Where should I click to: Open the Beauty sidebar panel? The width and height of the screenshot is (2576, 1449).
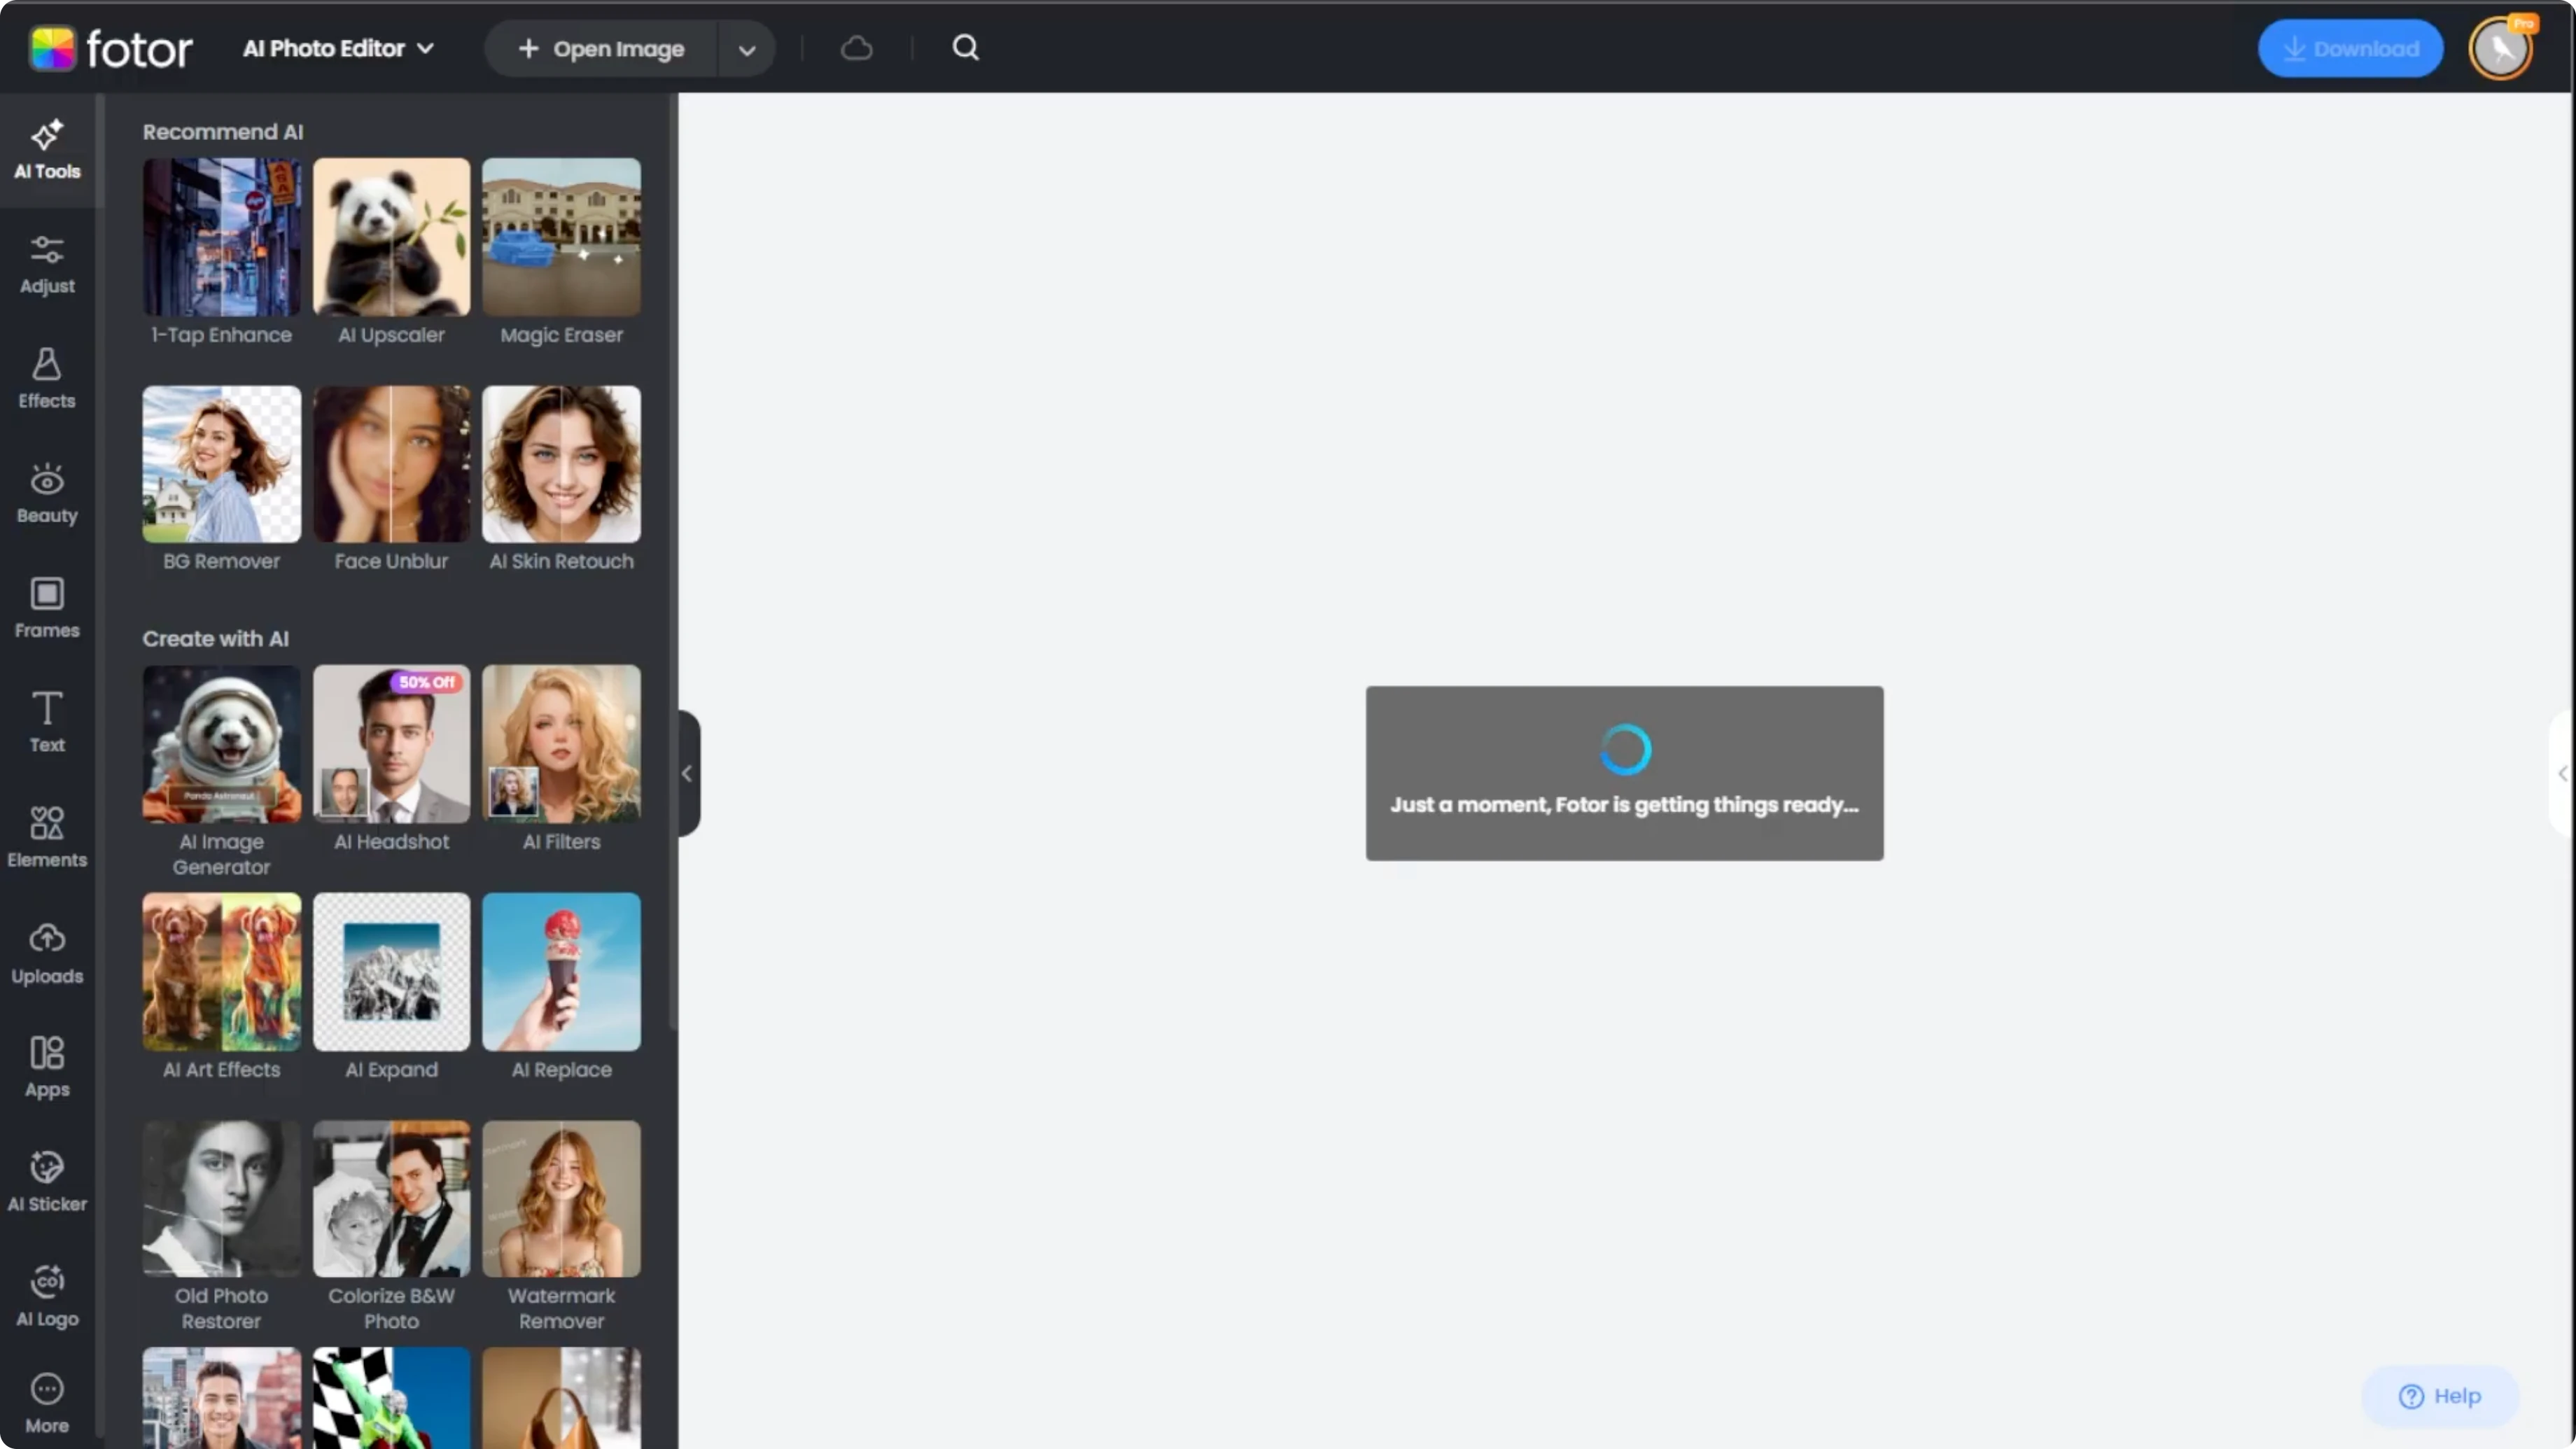pyautogui.click(x=47, y=494)
